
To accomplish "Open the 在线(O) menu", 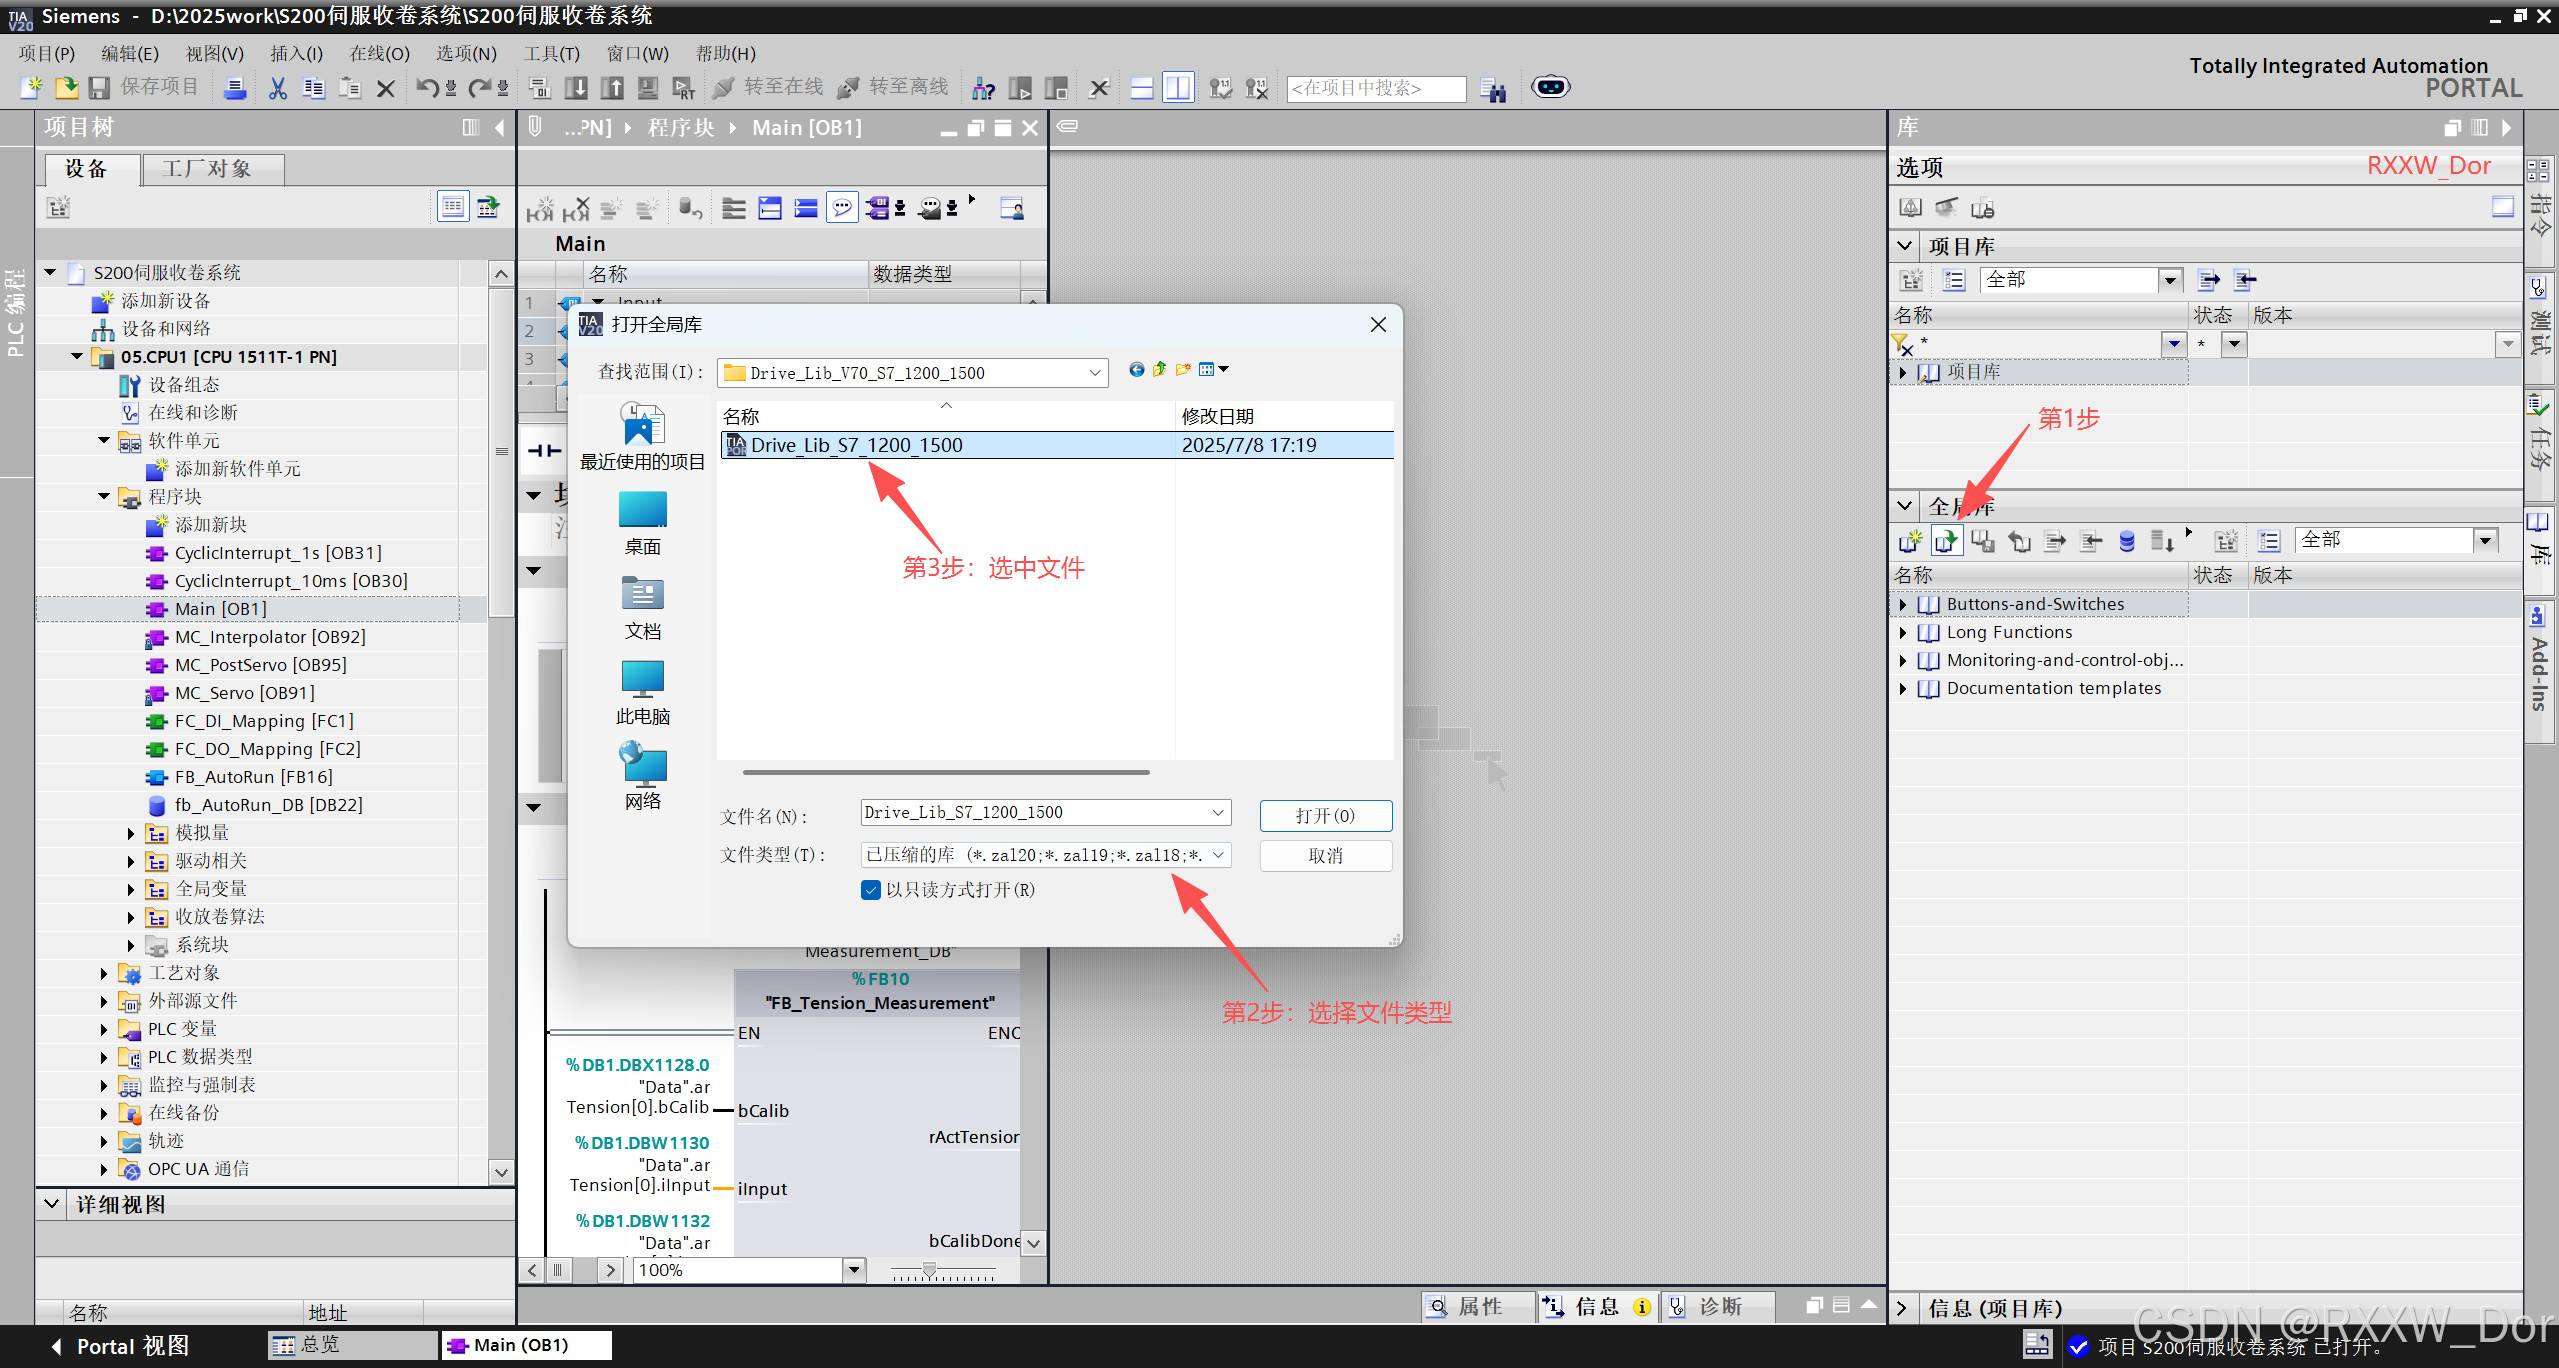I will point(379,54).
